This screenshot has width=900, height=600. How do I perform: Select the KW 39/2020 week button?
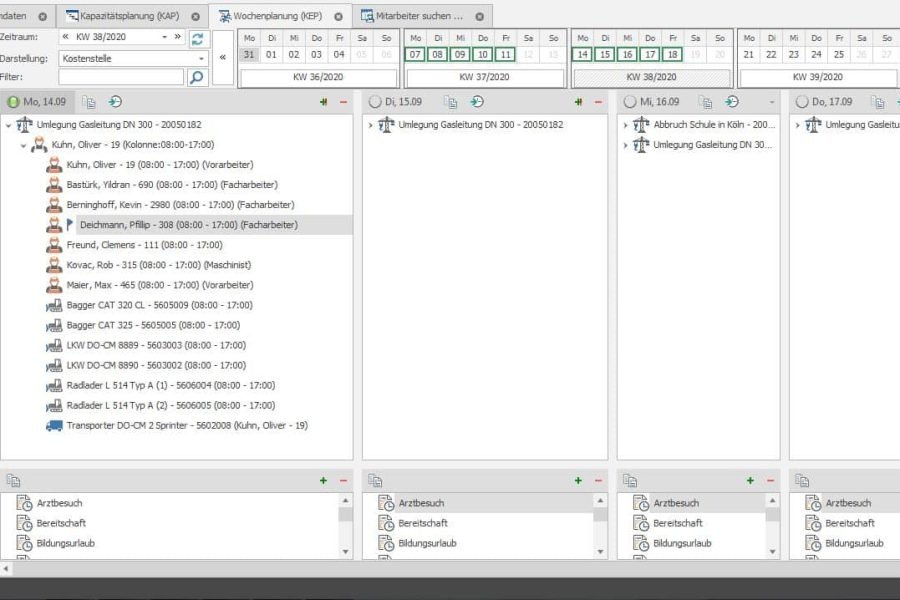[x=819, y=76]
